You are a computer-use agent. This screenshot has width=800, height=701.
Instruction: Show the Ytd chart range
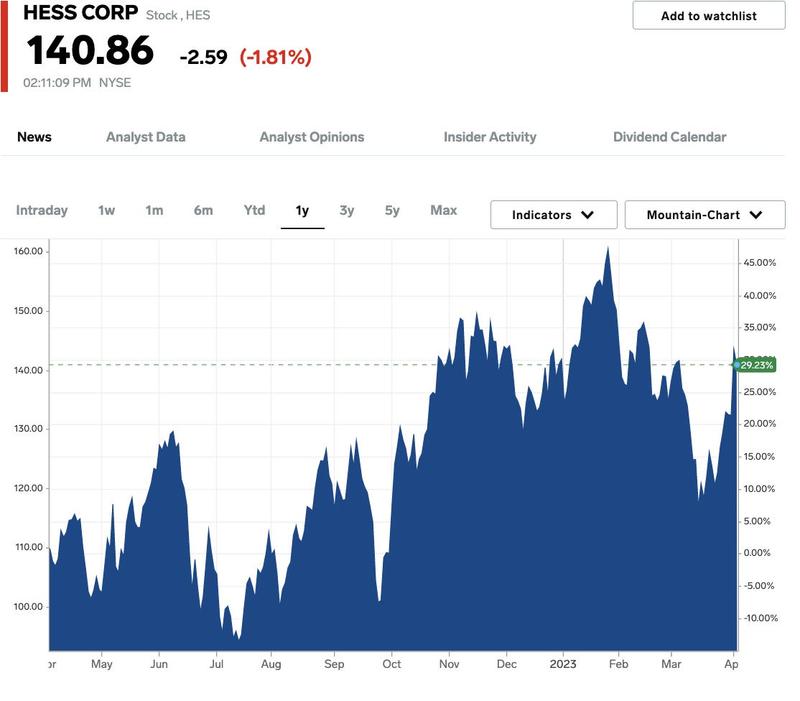pos(254,210)
